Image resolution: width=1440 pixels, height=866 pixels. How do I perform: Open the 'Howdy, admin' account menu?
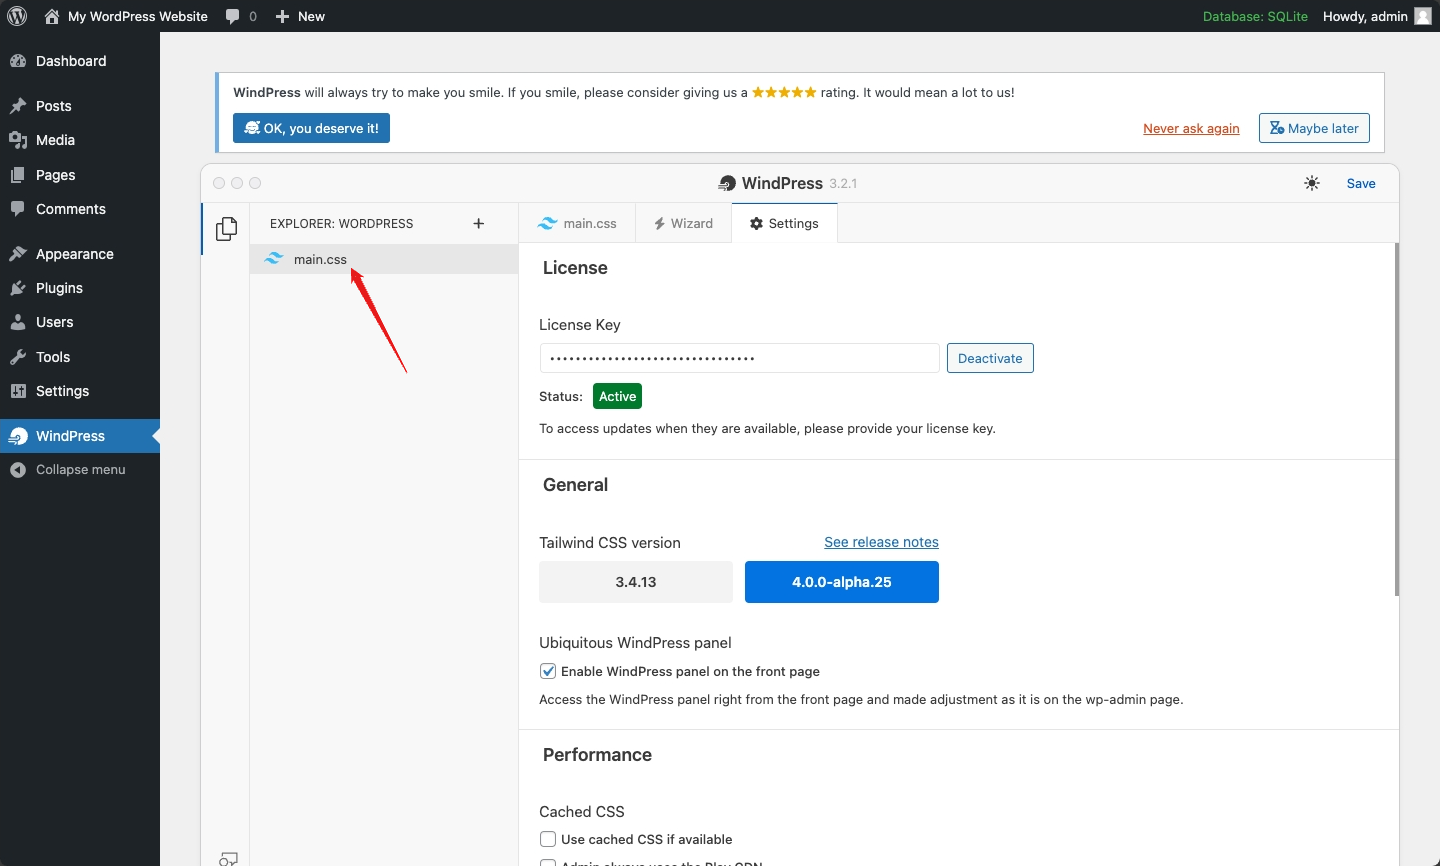coord(1365,16)
